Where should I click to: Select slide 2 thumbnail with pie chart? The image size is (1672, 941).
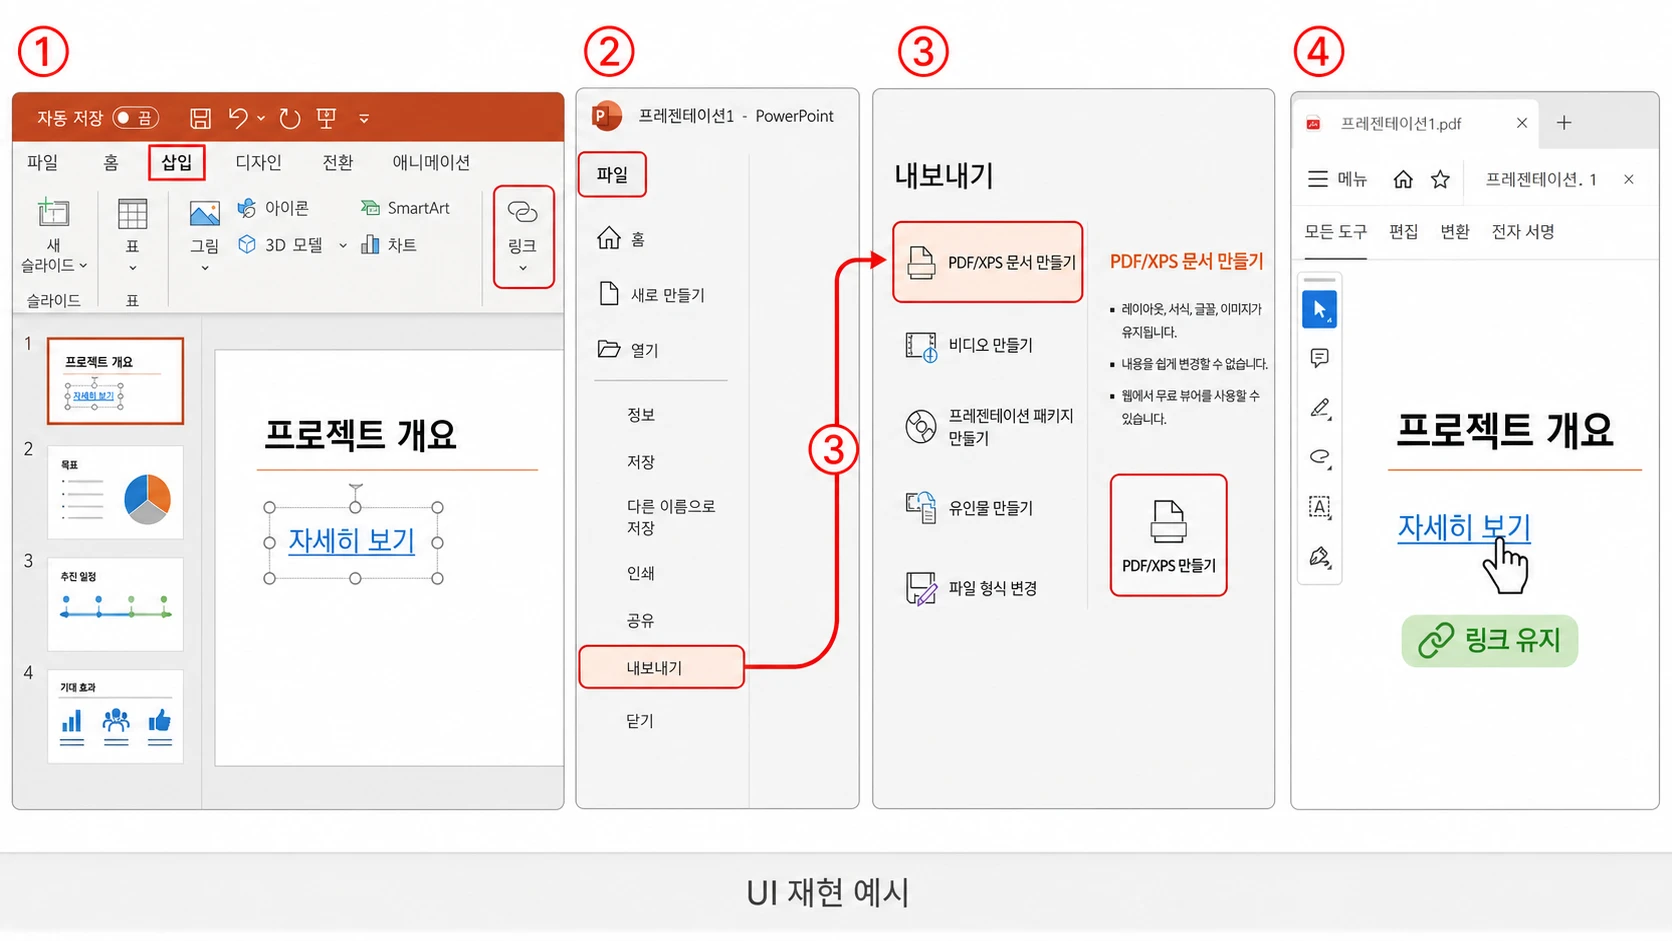(115, 493)
